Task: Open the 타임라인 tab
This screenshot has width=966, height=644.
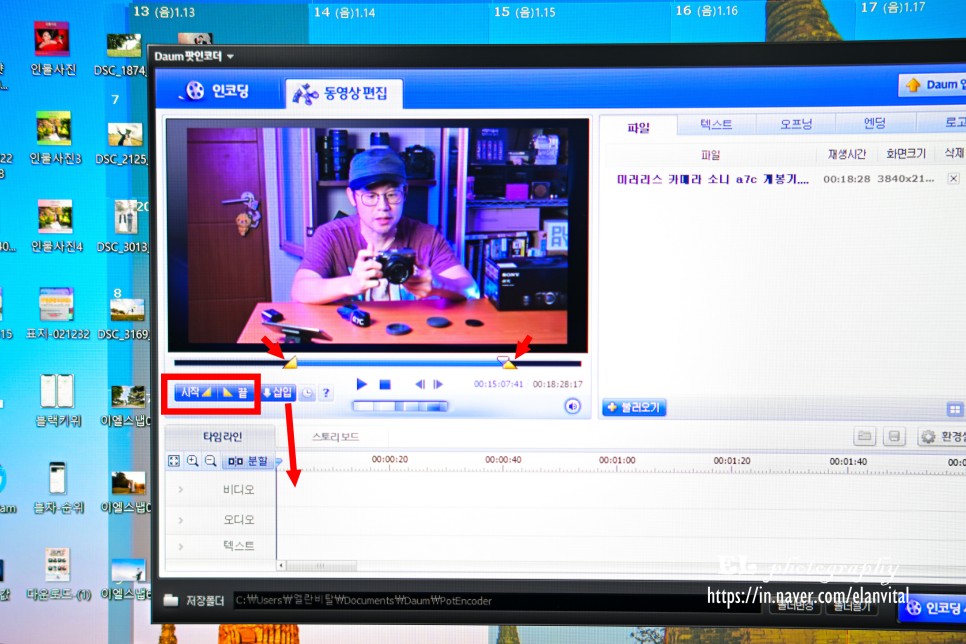Action: click(x=222, y=437)
